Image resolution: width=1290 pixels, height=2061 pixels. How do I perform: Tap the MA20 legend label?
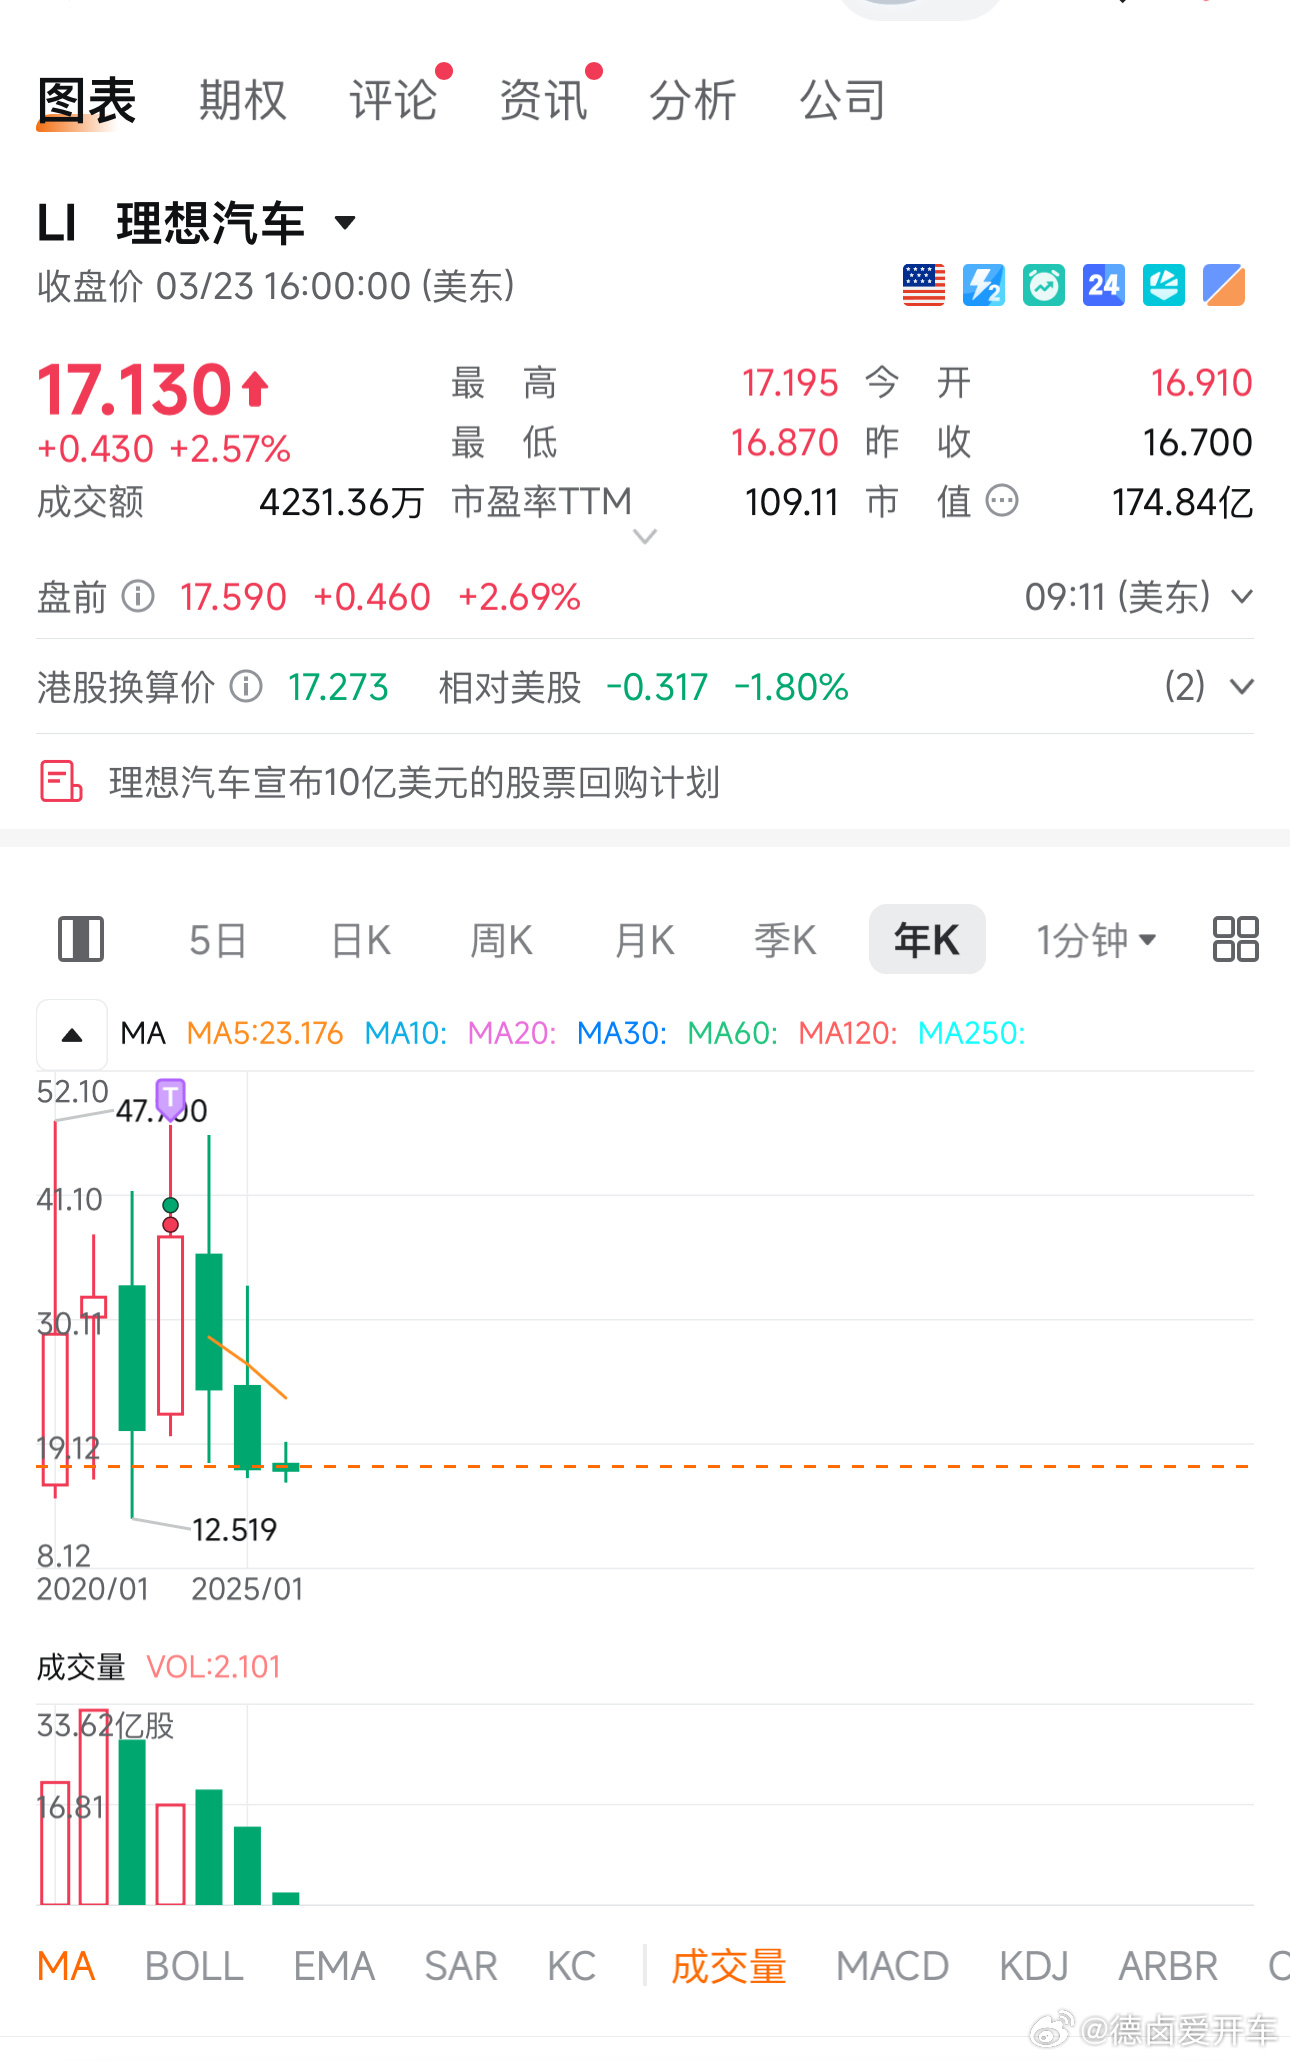click(x=512, y=1033)
